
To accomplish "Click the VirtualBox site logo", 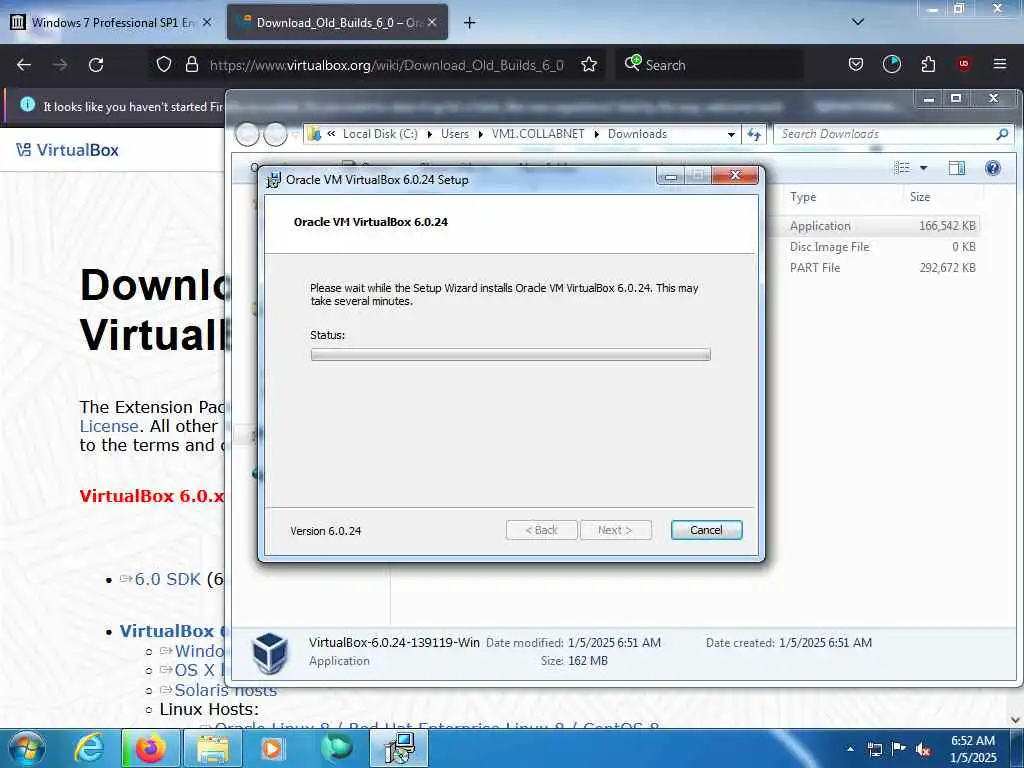I will tap(67, 150).
